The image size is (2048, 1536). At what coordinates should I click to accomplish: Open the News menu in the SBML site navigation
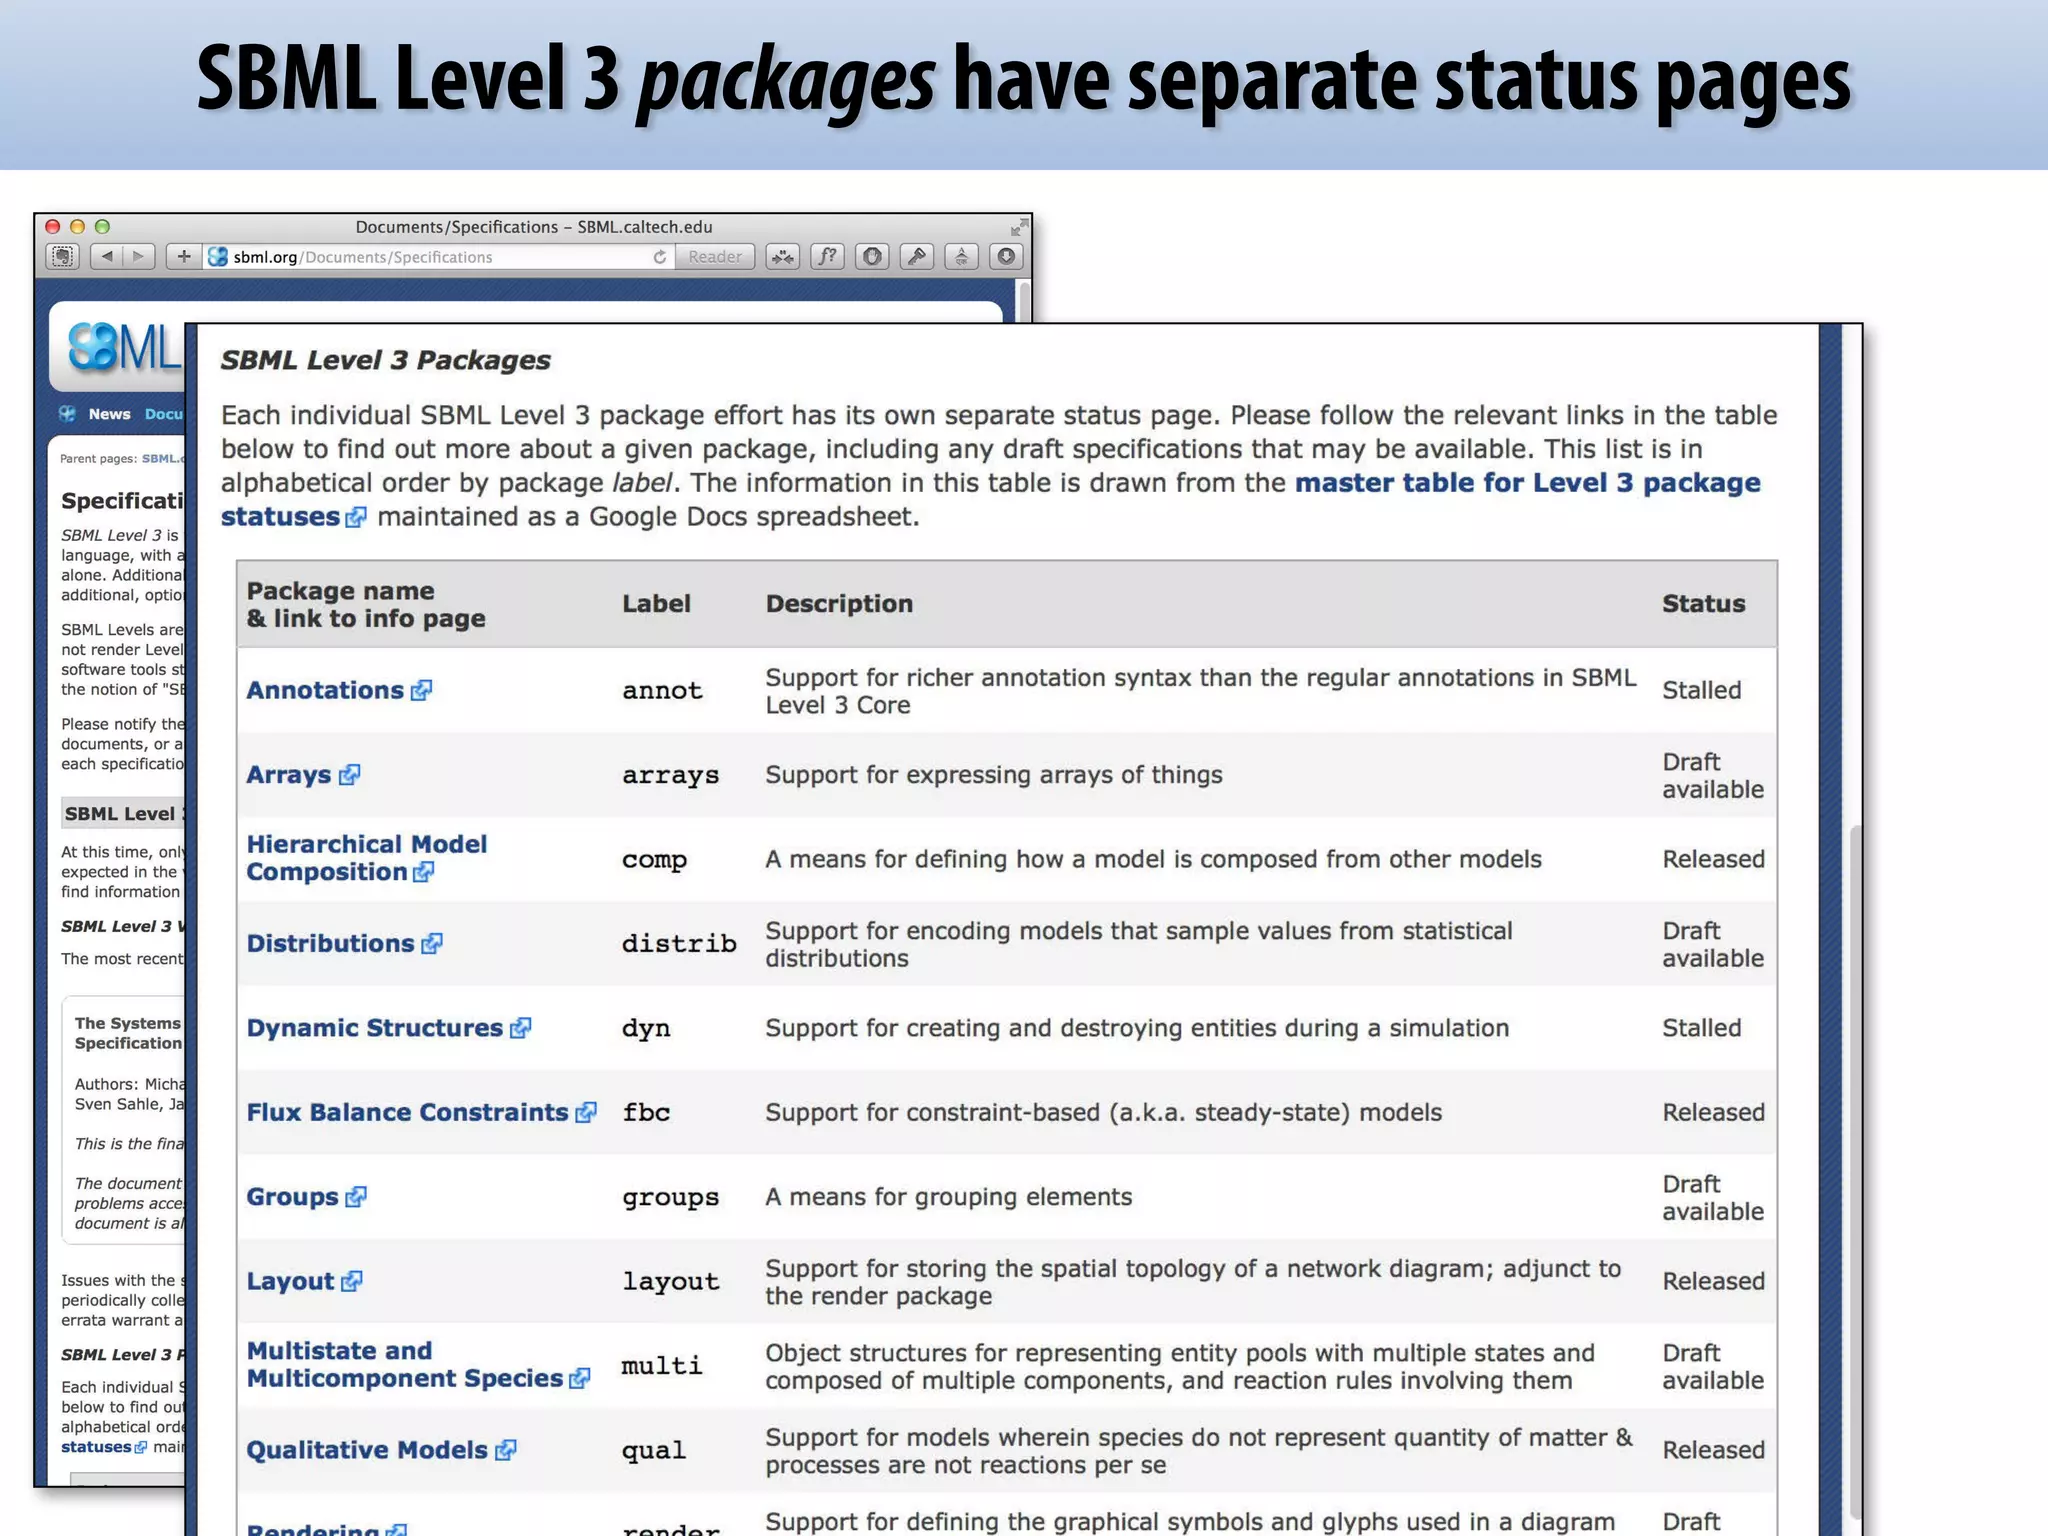(109, 414)
